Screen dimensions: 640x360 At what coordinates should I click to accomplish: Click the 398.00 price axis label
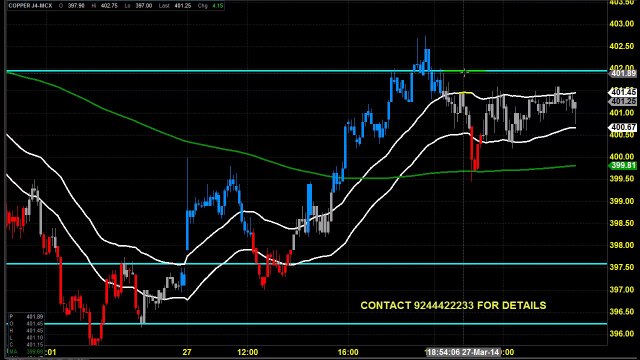pyautogui.click(x=622, y=245)
